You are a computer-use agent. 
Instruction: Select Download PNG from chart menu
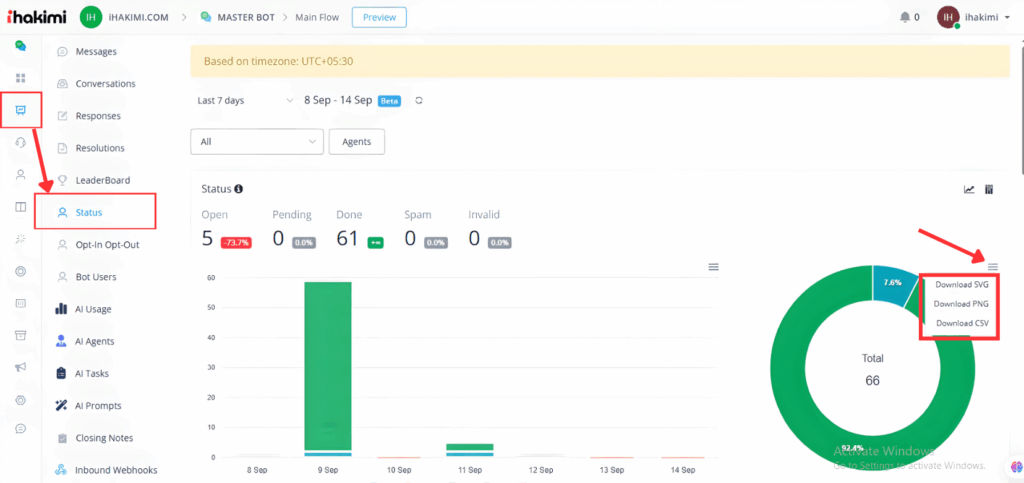tap(960, 304)
